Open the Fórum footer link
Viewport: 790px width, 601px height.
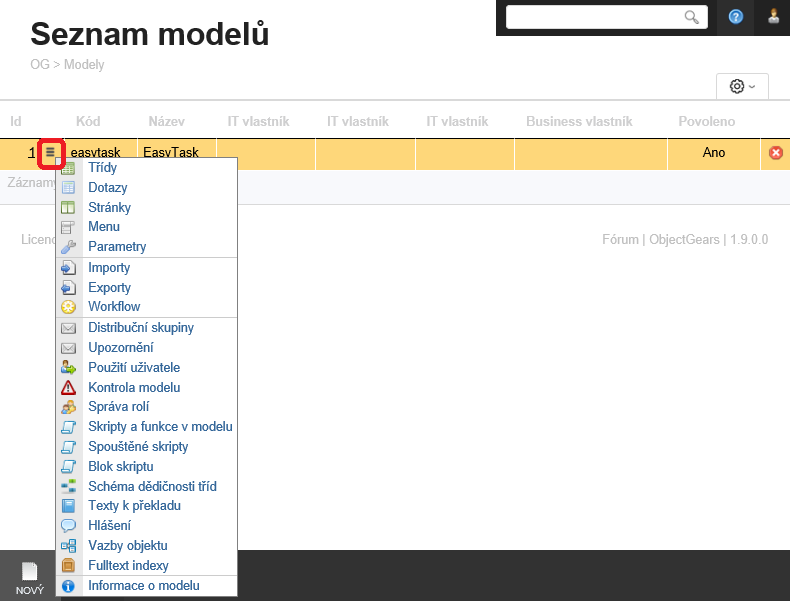coord(620,239)
